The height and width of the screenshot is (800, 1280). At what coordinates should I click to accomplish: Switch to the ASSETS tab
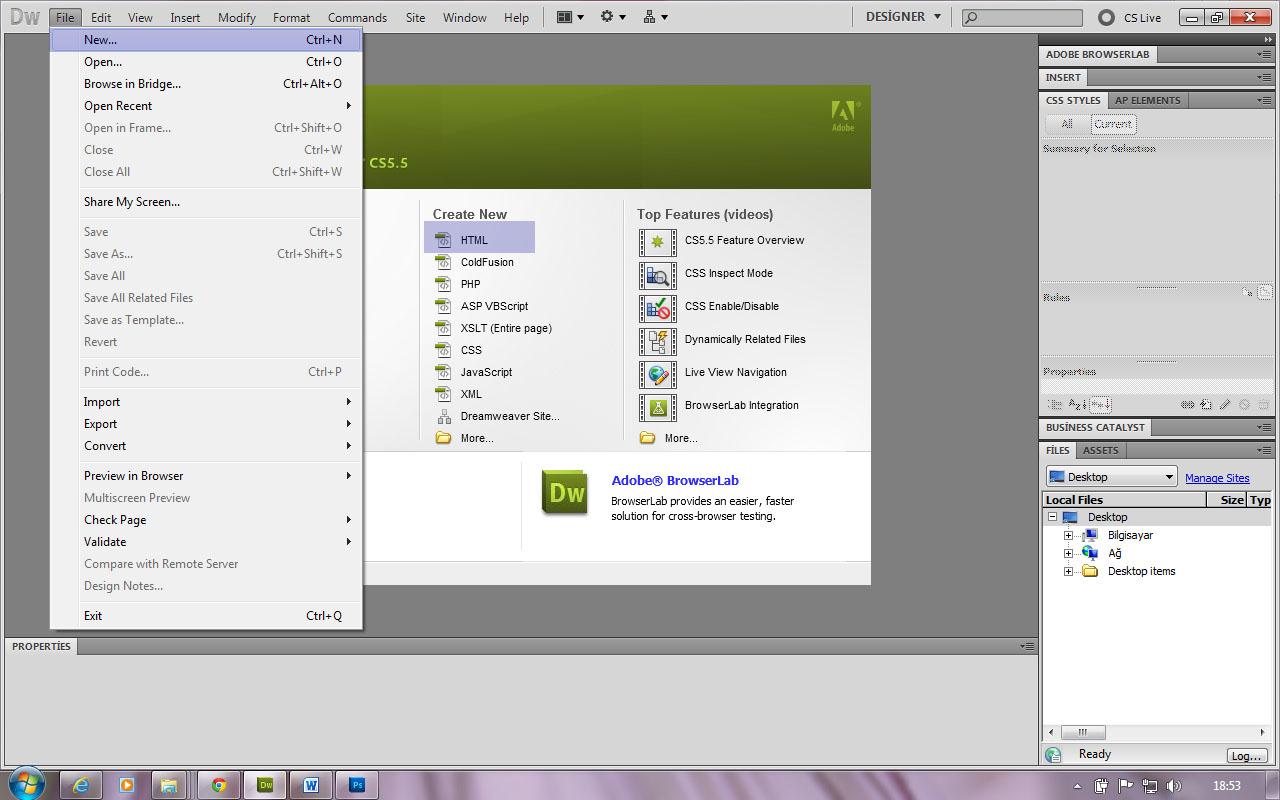coord(1100,450)
